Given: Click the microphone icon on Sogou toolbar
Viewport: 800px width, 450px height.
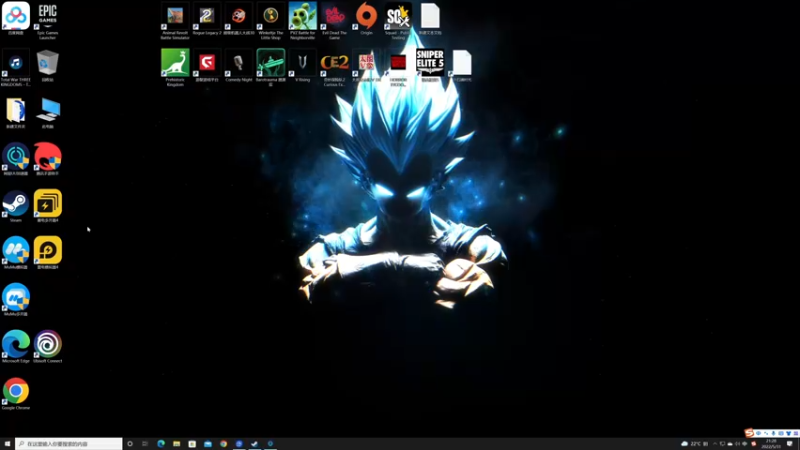Looking at the screenshot, I should point(773,433).
